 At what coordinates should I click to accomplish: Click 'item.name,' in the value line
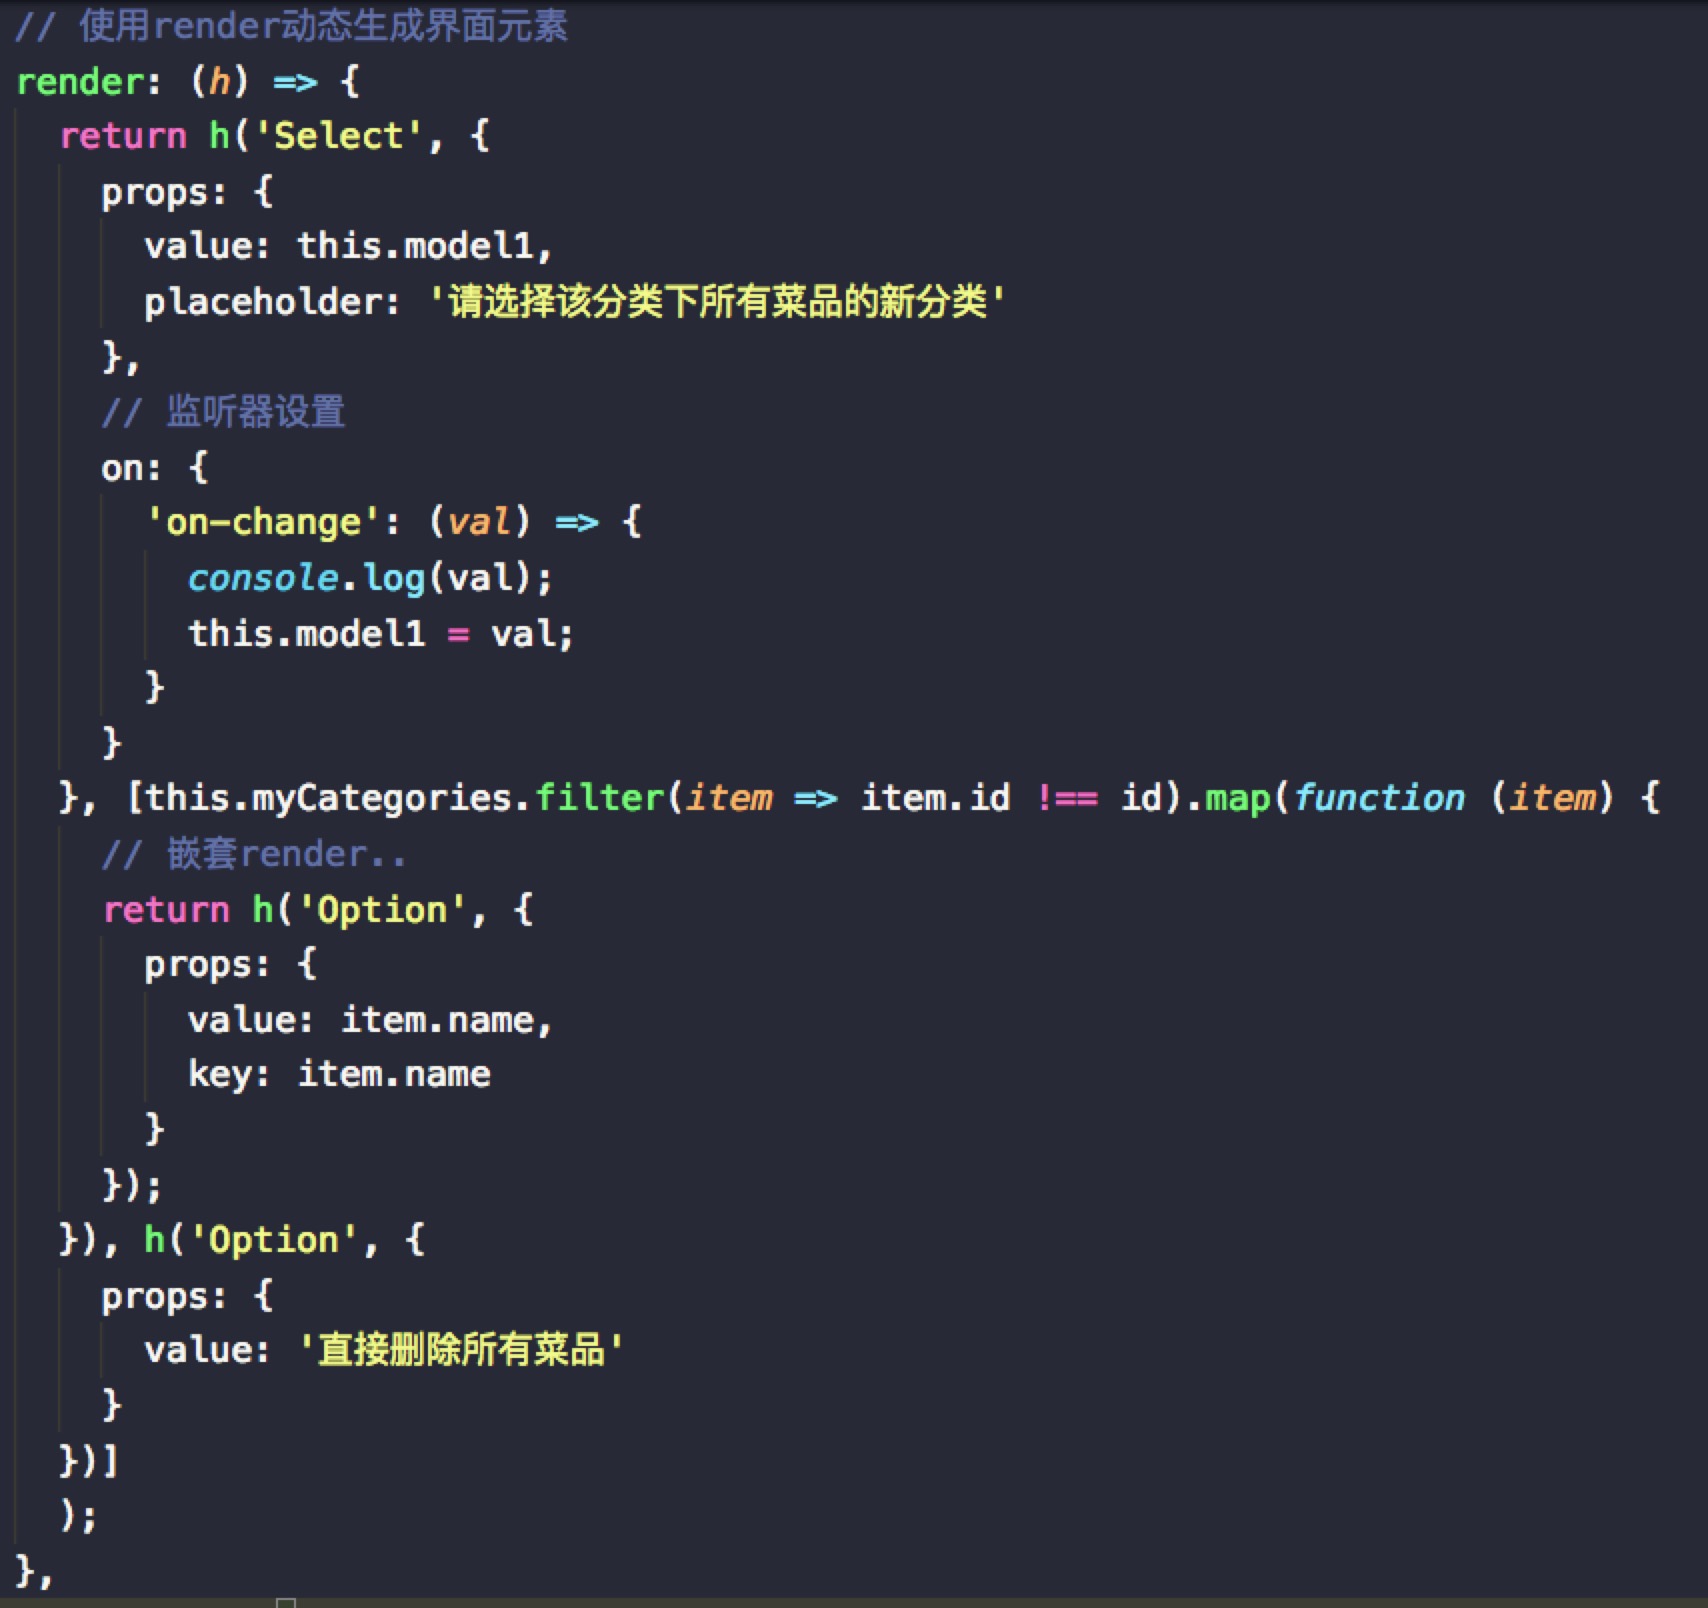tap(446, 1020)
